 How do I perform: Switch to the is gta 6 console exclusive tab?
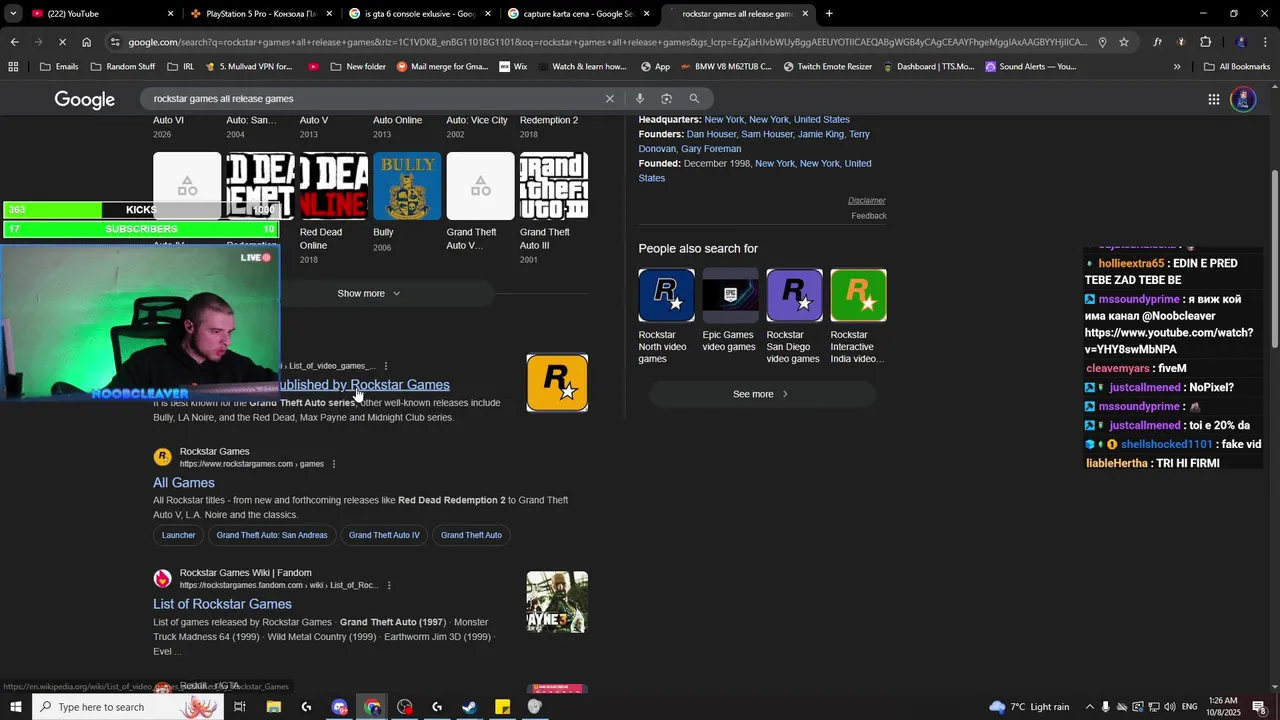click(420, 14)
